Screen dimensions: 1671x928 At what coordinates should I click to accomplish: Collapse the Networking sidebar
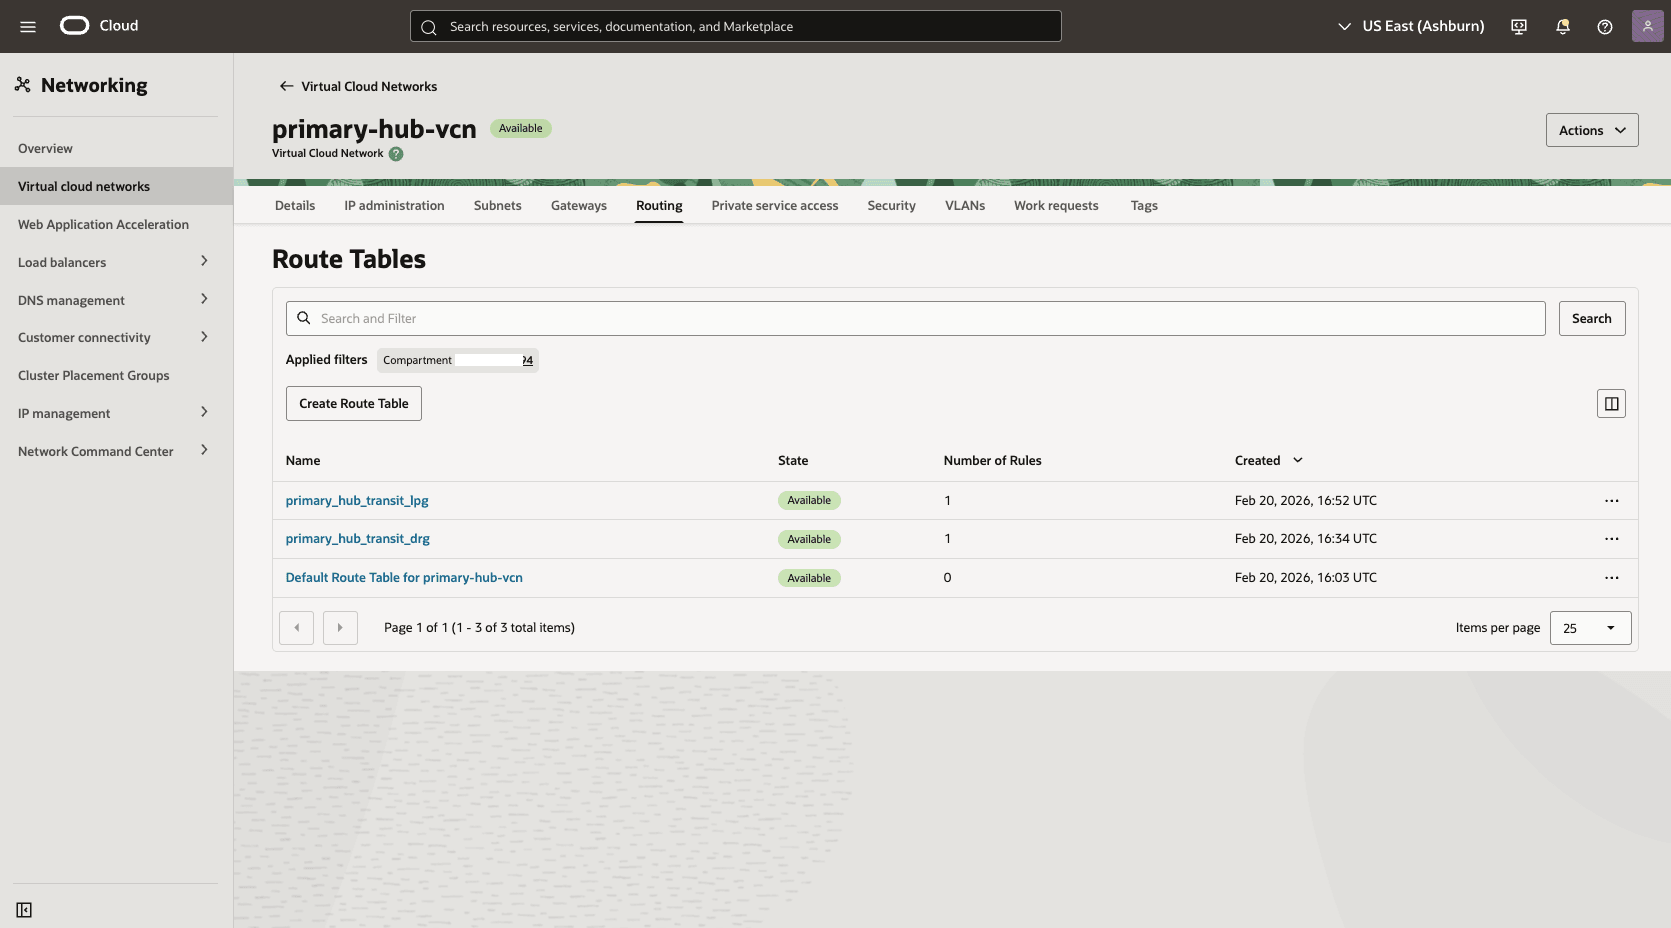24,910
